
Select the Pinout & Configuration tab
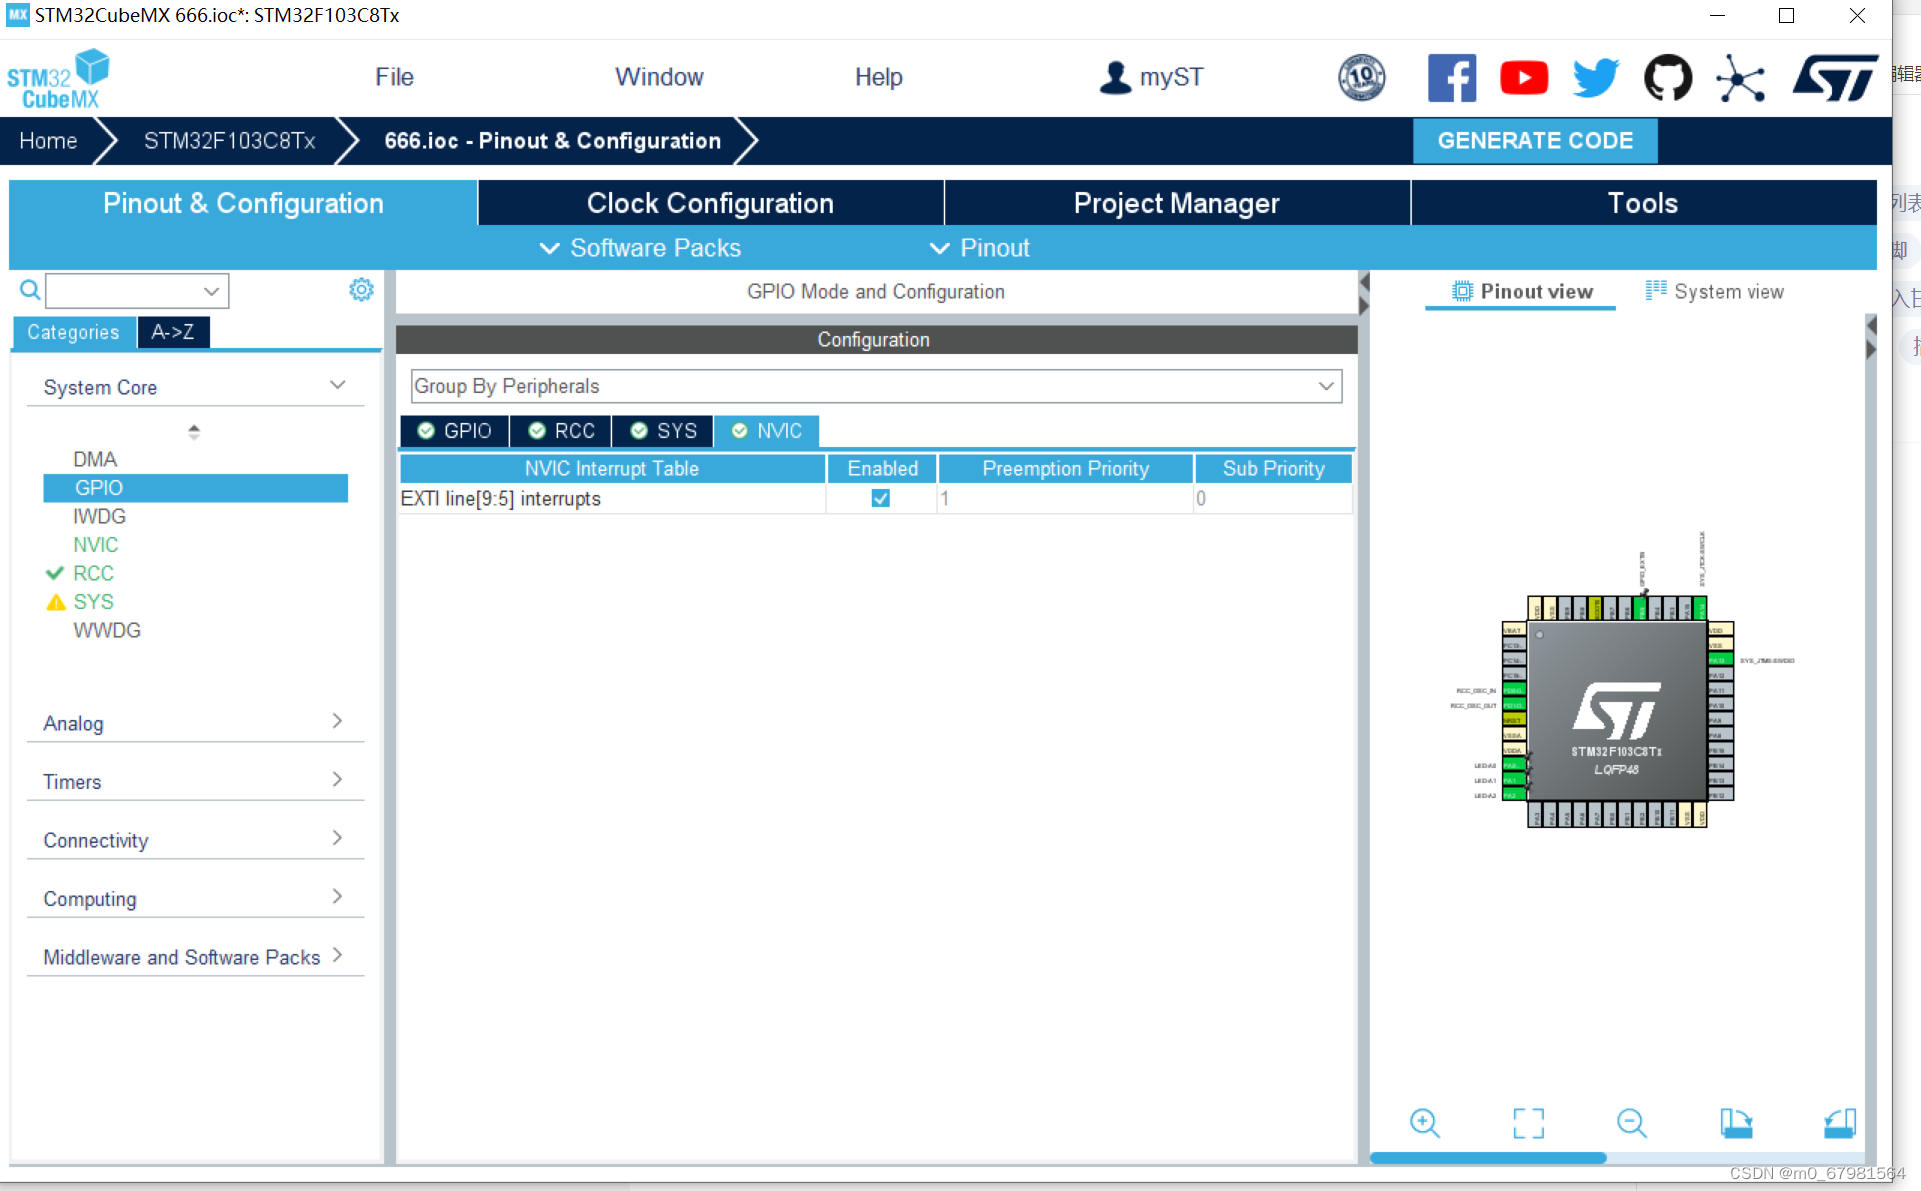pos(243,203)
